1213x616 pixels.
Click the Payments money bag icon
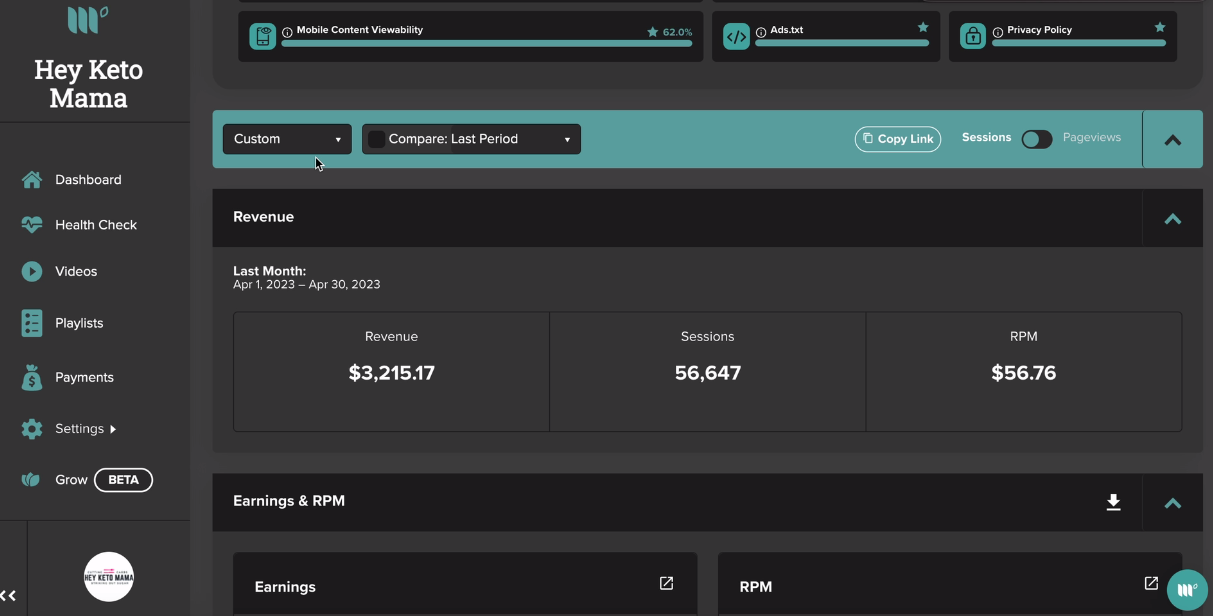point(32,377)
